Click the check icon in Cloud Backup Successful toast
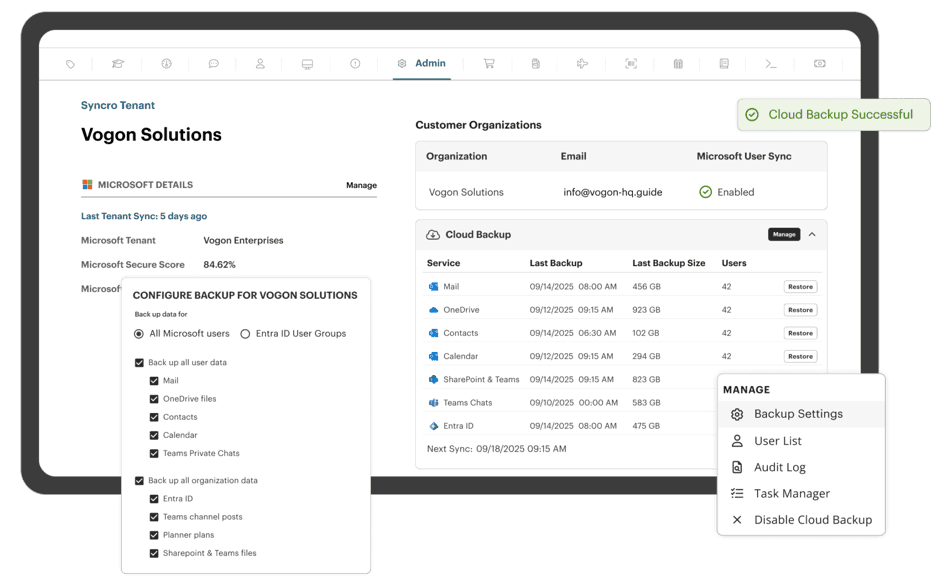 752,114
